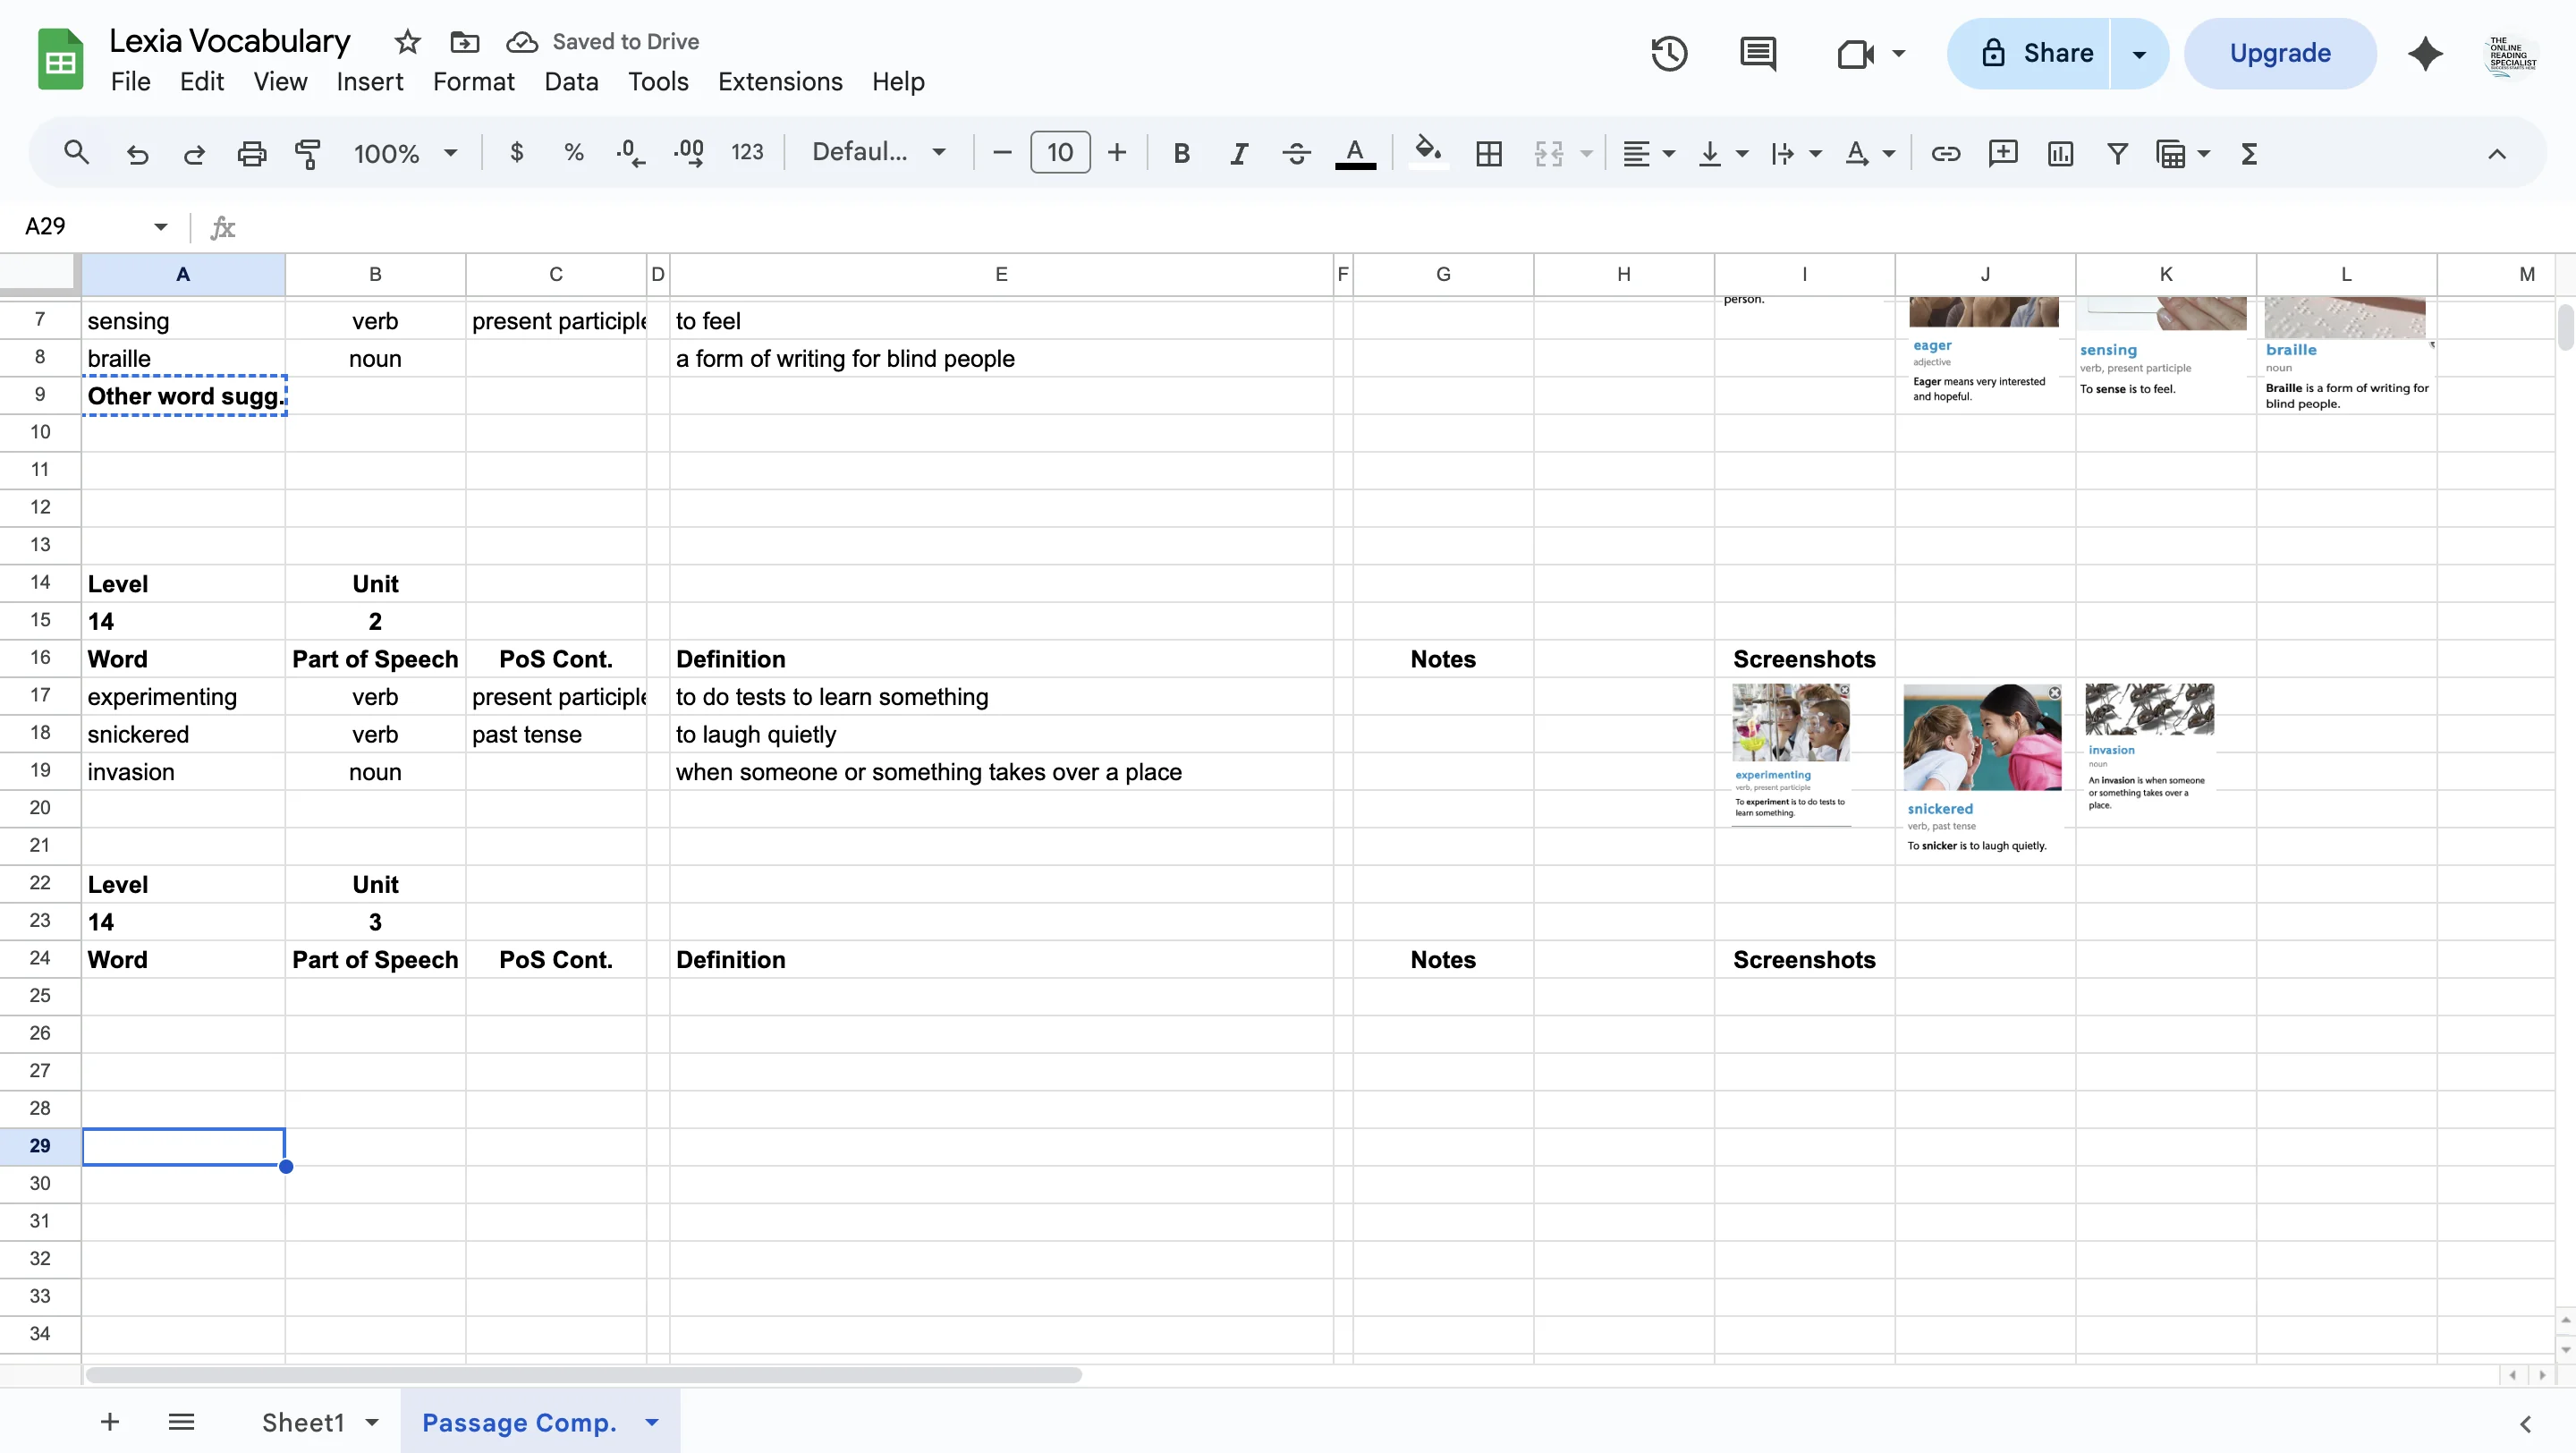The height and width of the screenshot is (1453, 2576).
Task: Open the Format menu
Action: coord(473,81)
